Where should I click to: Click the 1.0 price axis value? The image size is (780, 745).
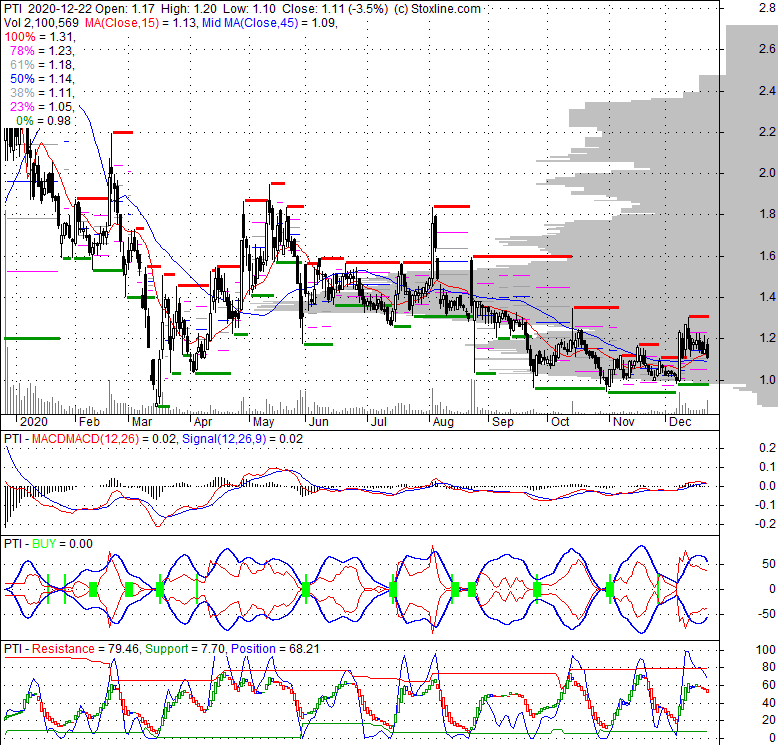767,379
